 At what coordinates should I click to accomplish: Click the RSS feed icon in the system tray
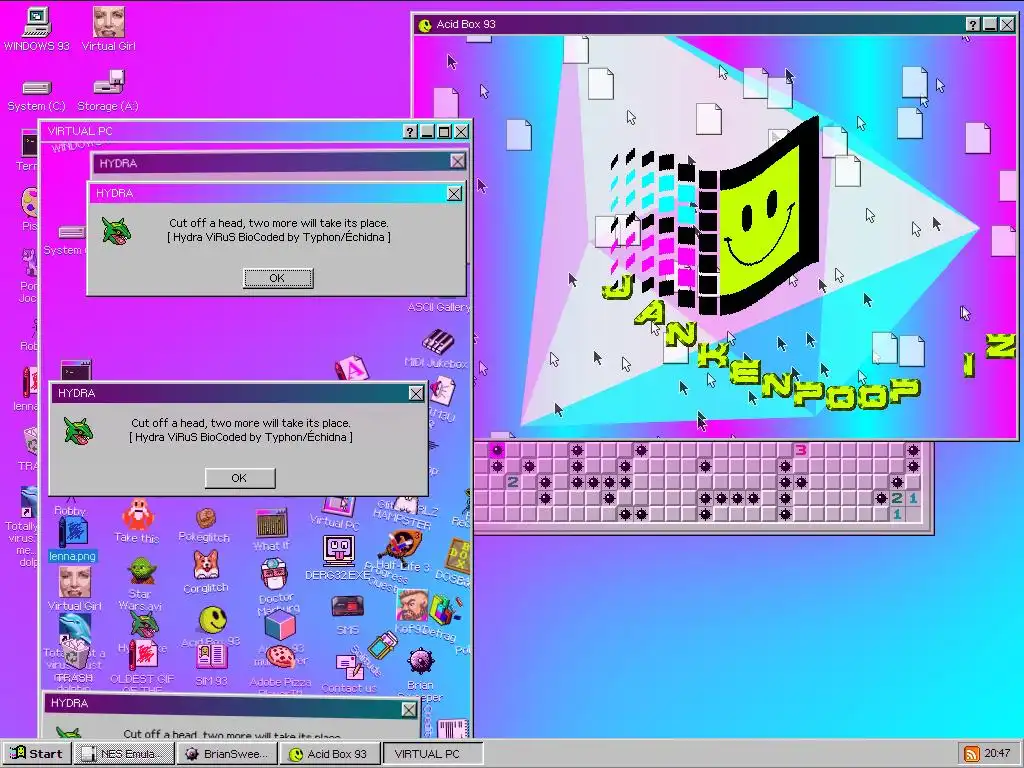pyautogui.click(x=972, y=754)
